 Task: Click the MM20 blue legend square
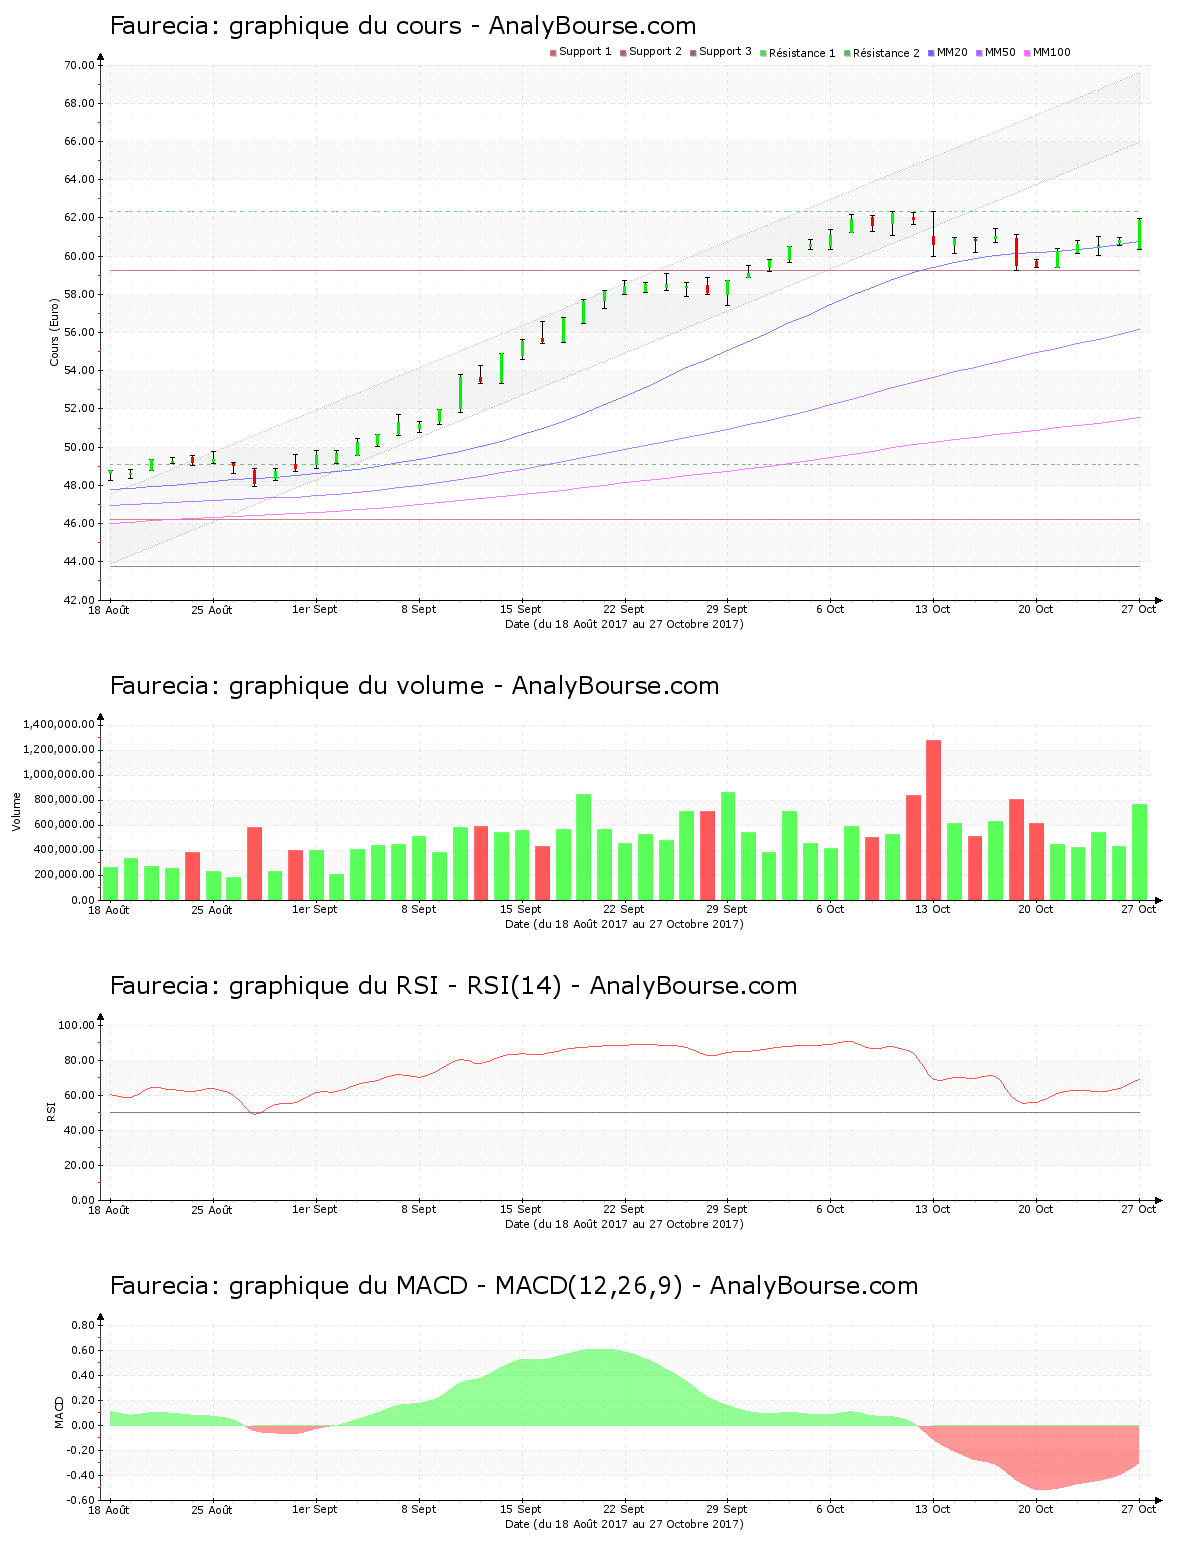[x=931, y=53]
